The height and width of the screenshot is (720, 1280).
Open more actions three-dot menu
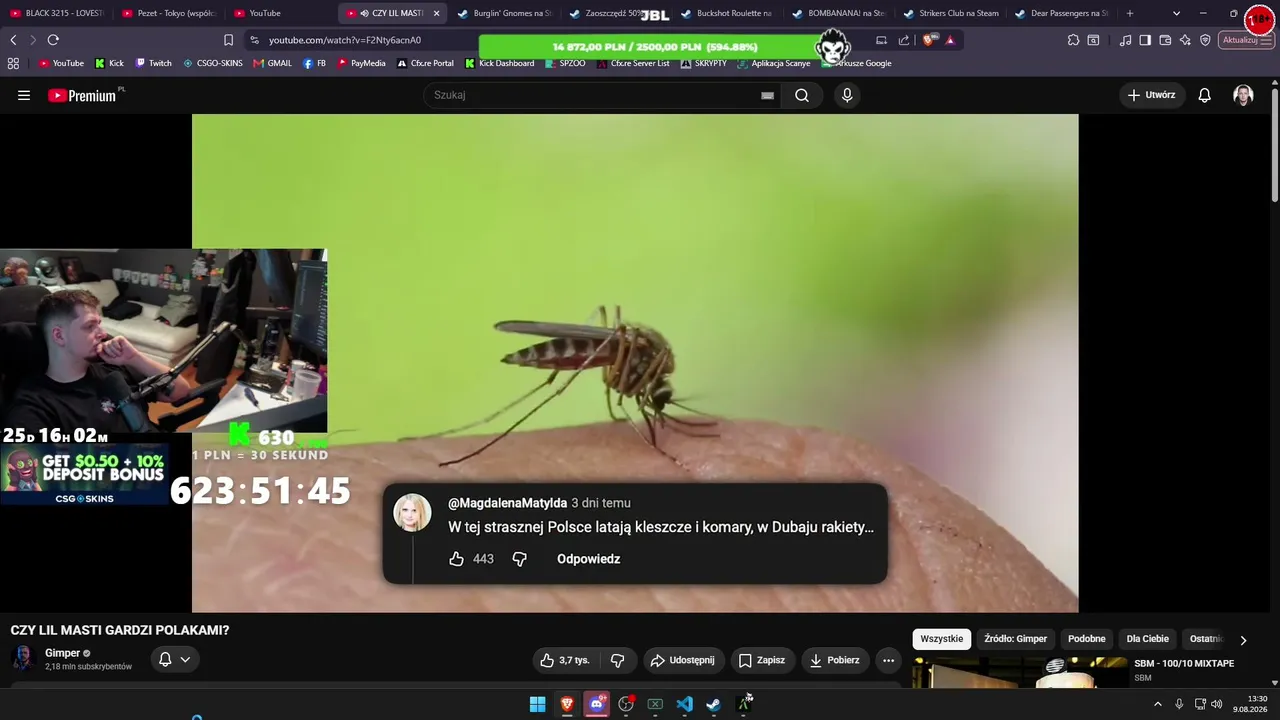(888, 660)
